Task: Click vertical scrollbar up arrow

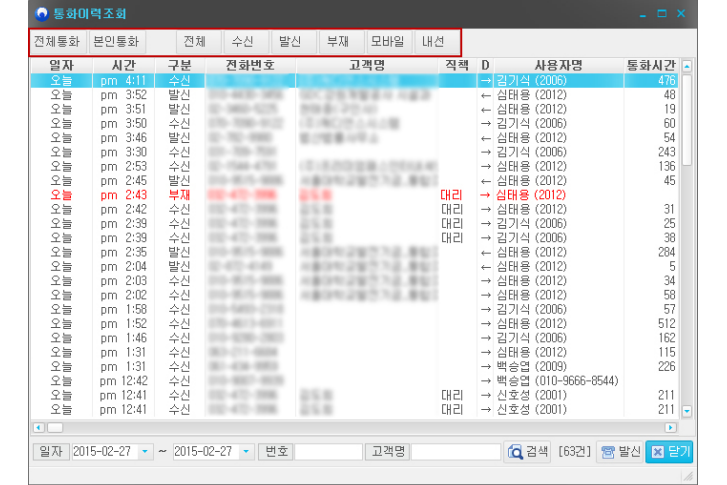Action: [687, 66]
